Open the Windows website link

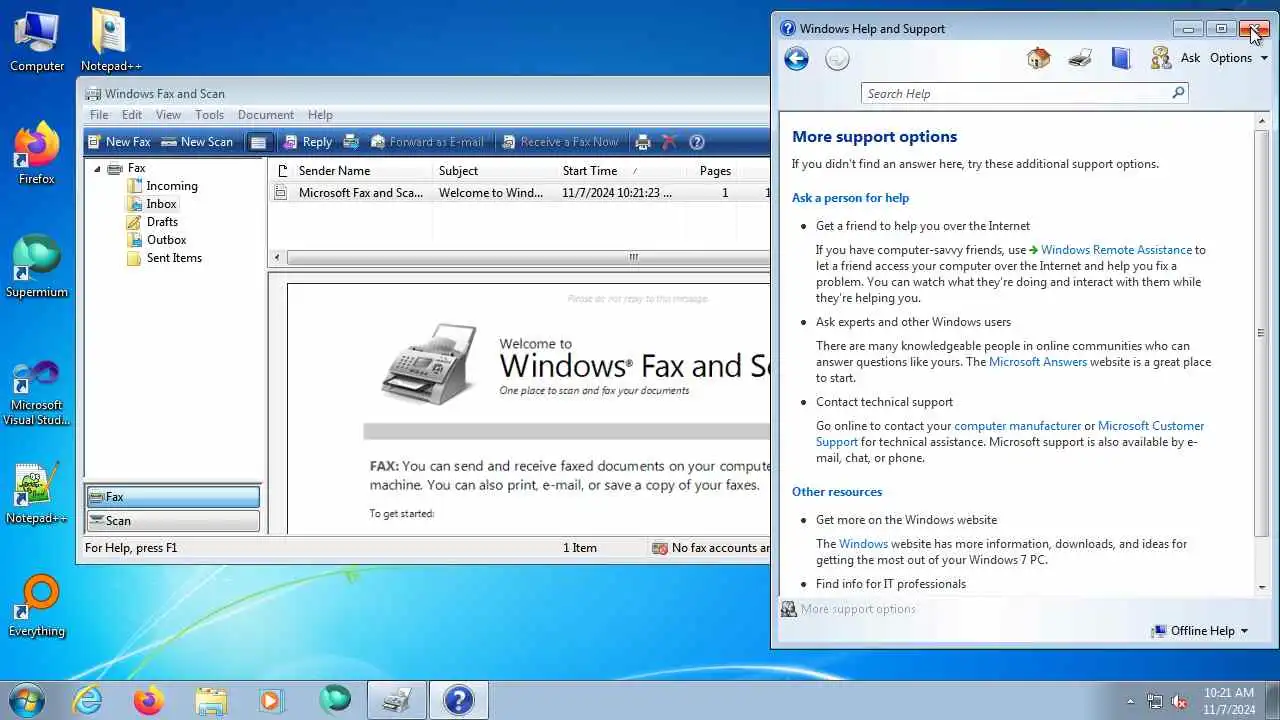pos(863,544)
